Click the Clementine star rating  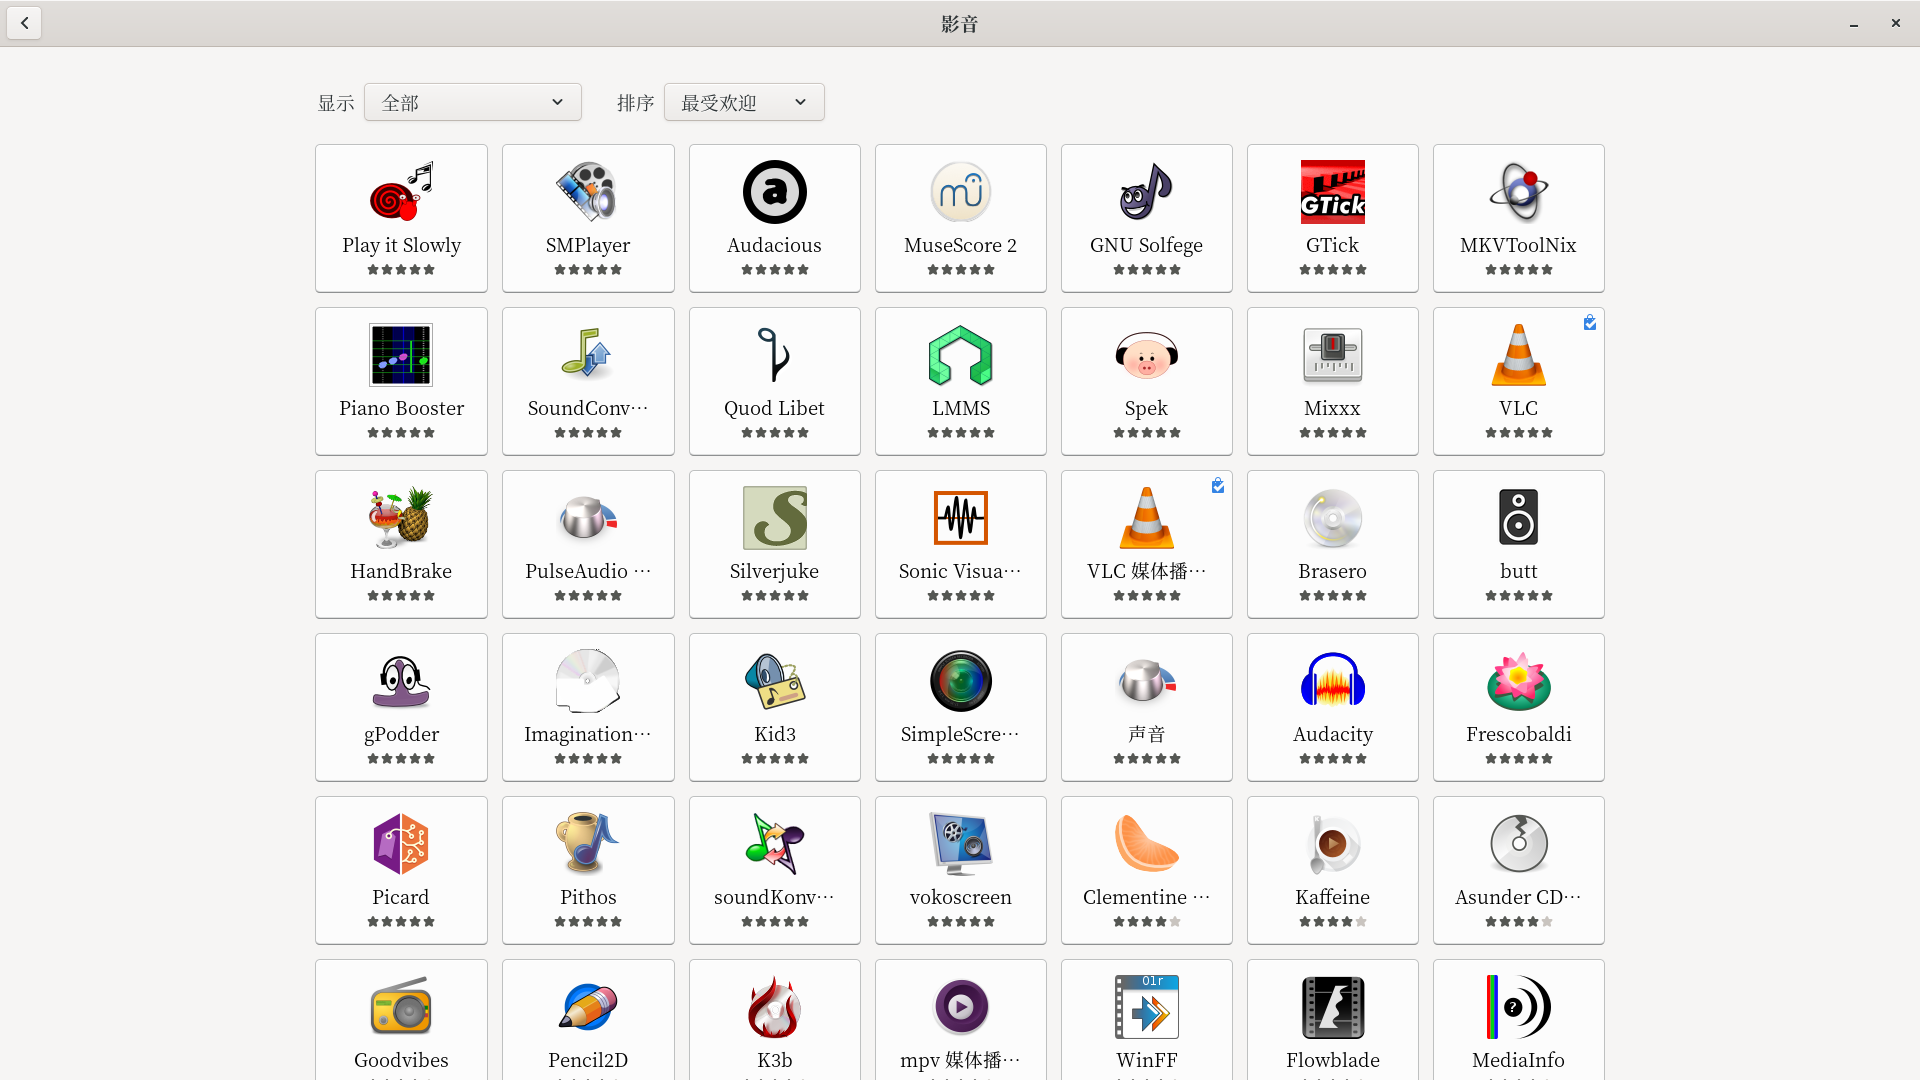(x=1147, y=922)
